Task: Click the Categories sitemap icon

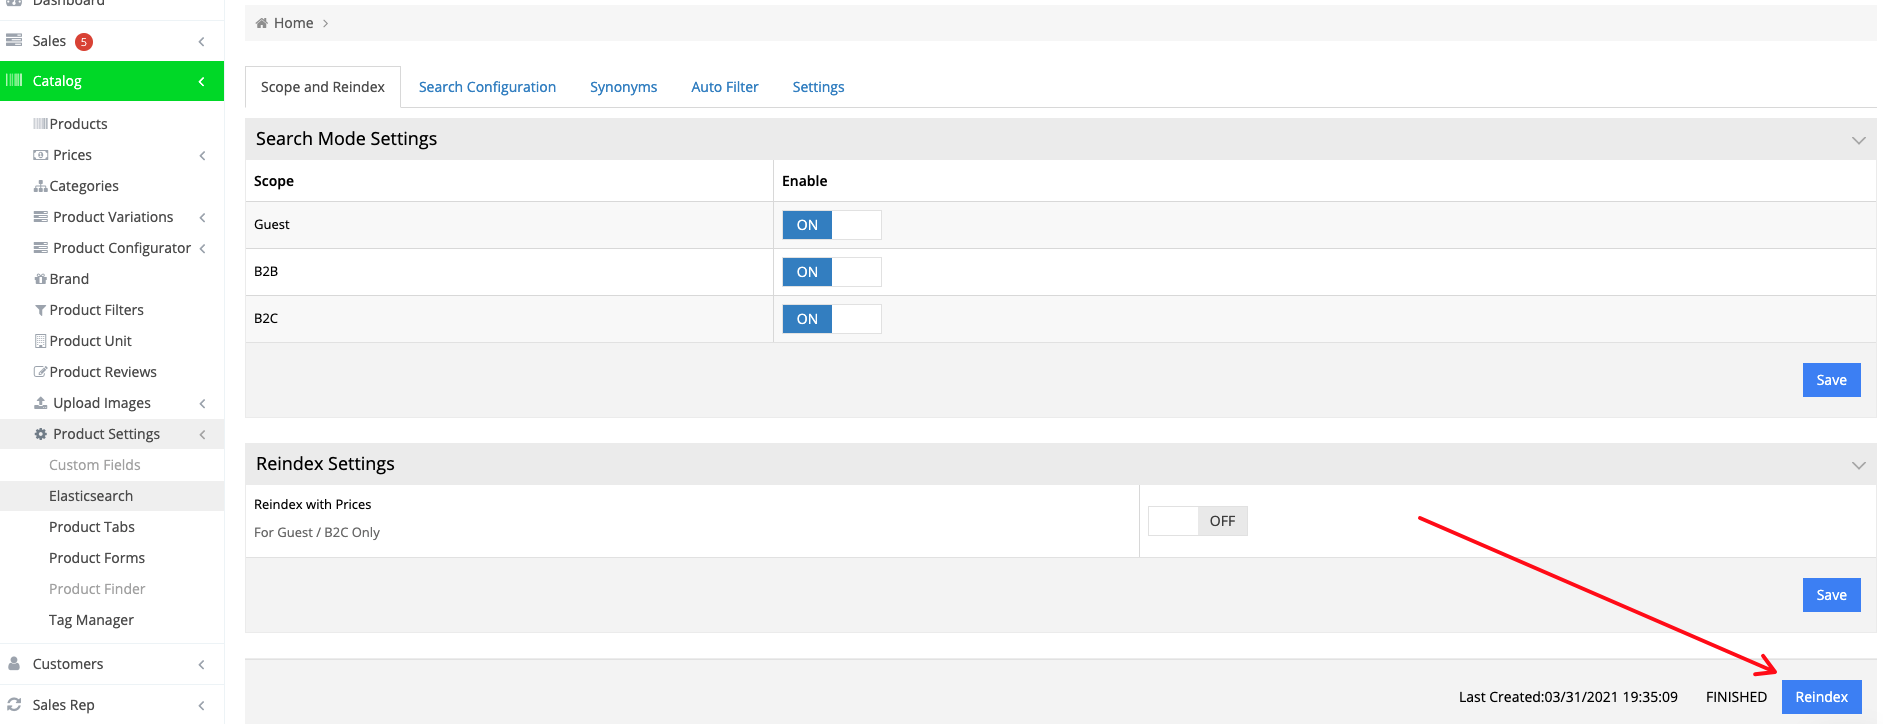Action: point(40,186)
